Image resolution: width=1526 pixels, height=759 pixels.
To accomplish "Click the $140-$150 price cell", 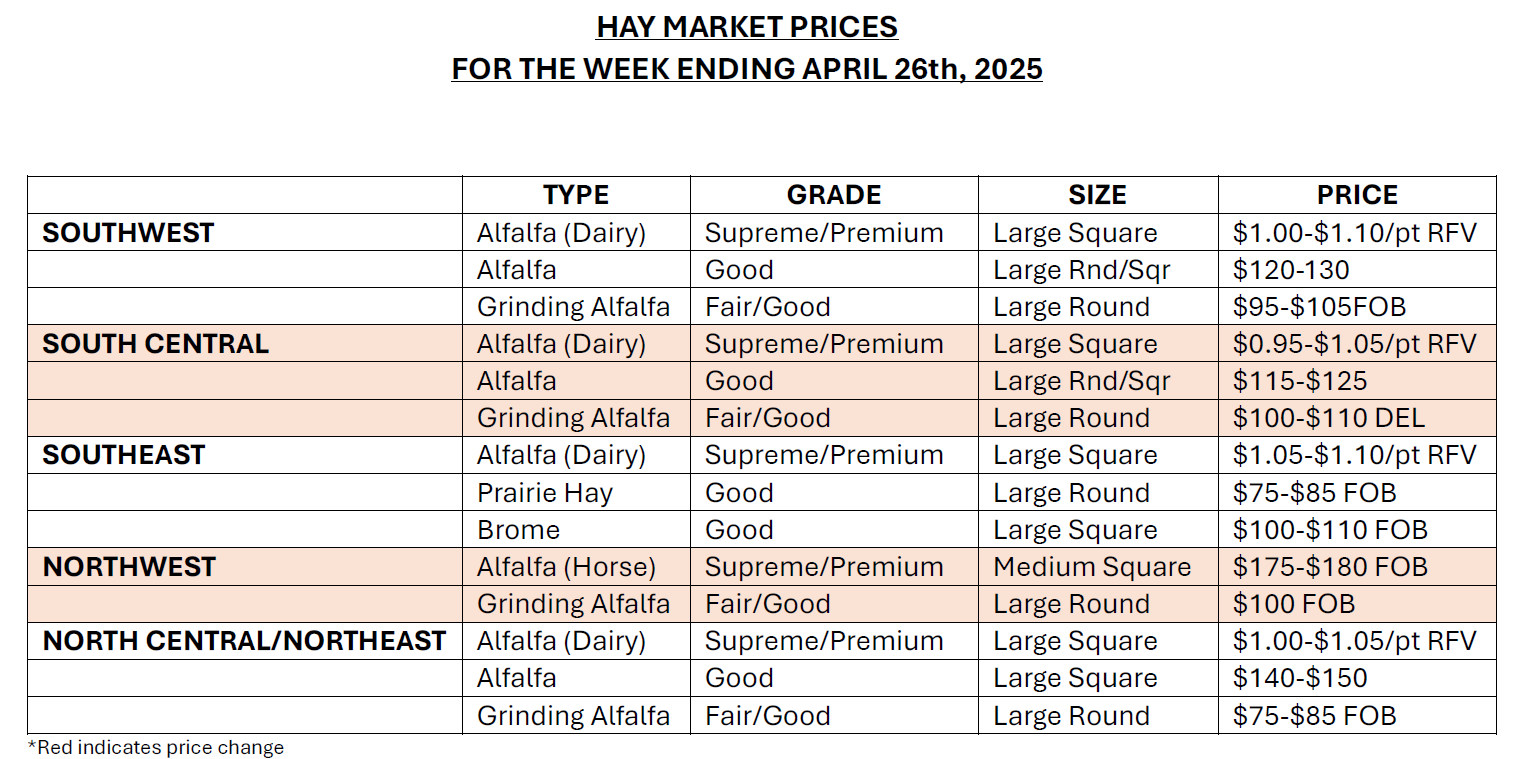I will (1300, 678).
